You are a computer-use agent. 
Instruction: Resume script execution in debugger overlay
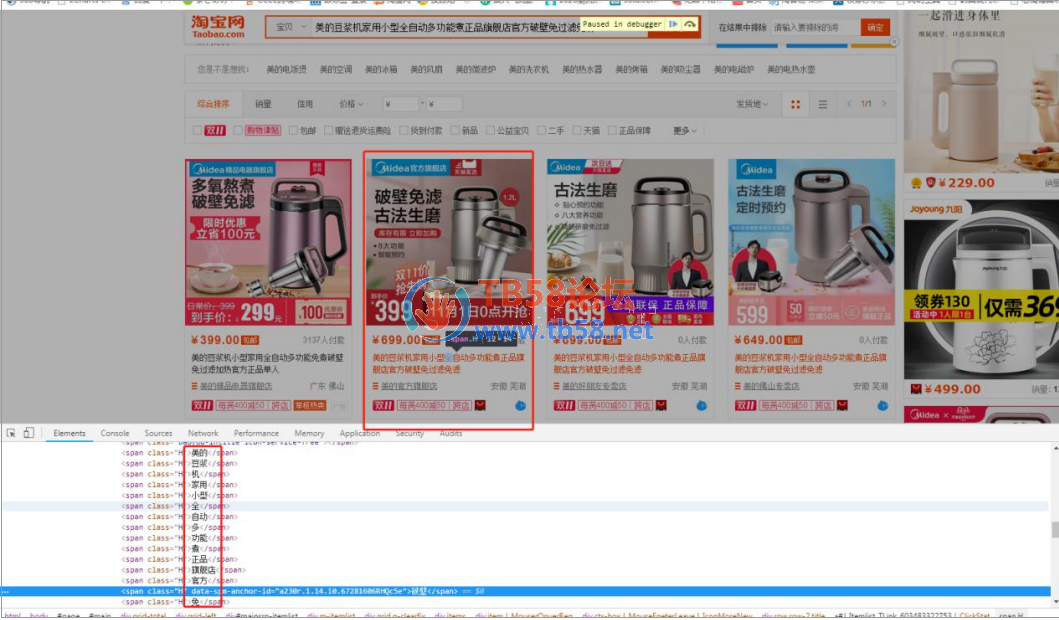673,24
